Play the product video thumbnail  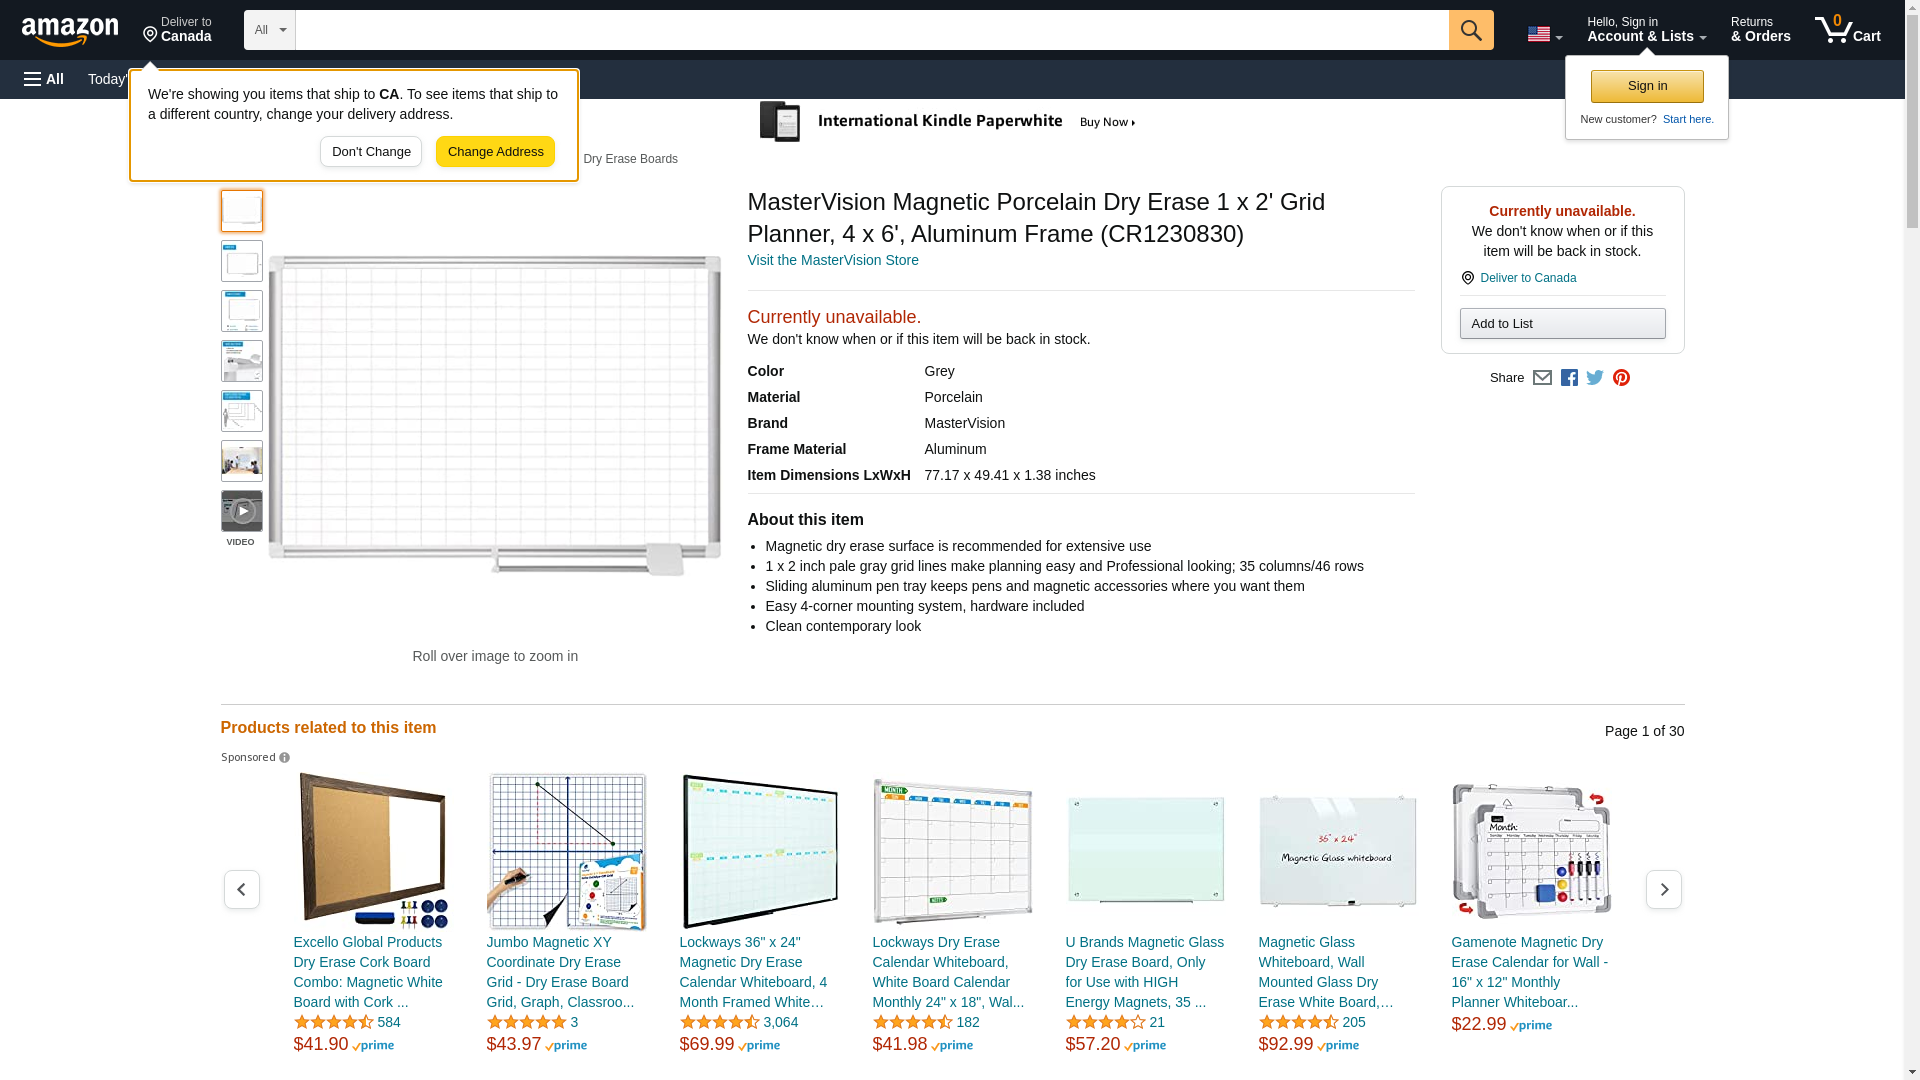coord(242,511)
